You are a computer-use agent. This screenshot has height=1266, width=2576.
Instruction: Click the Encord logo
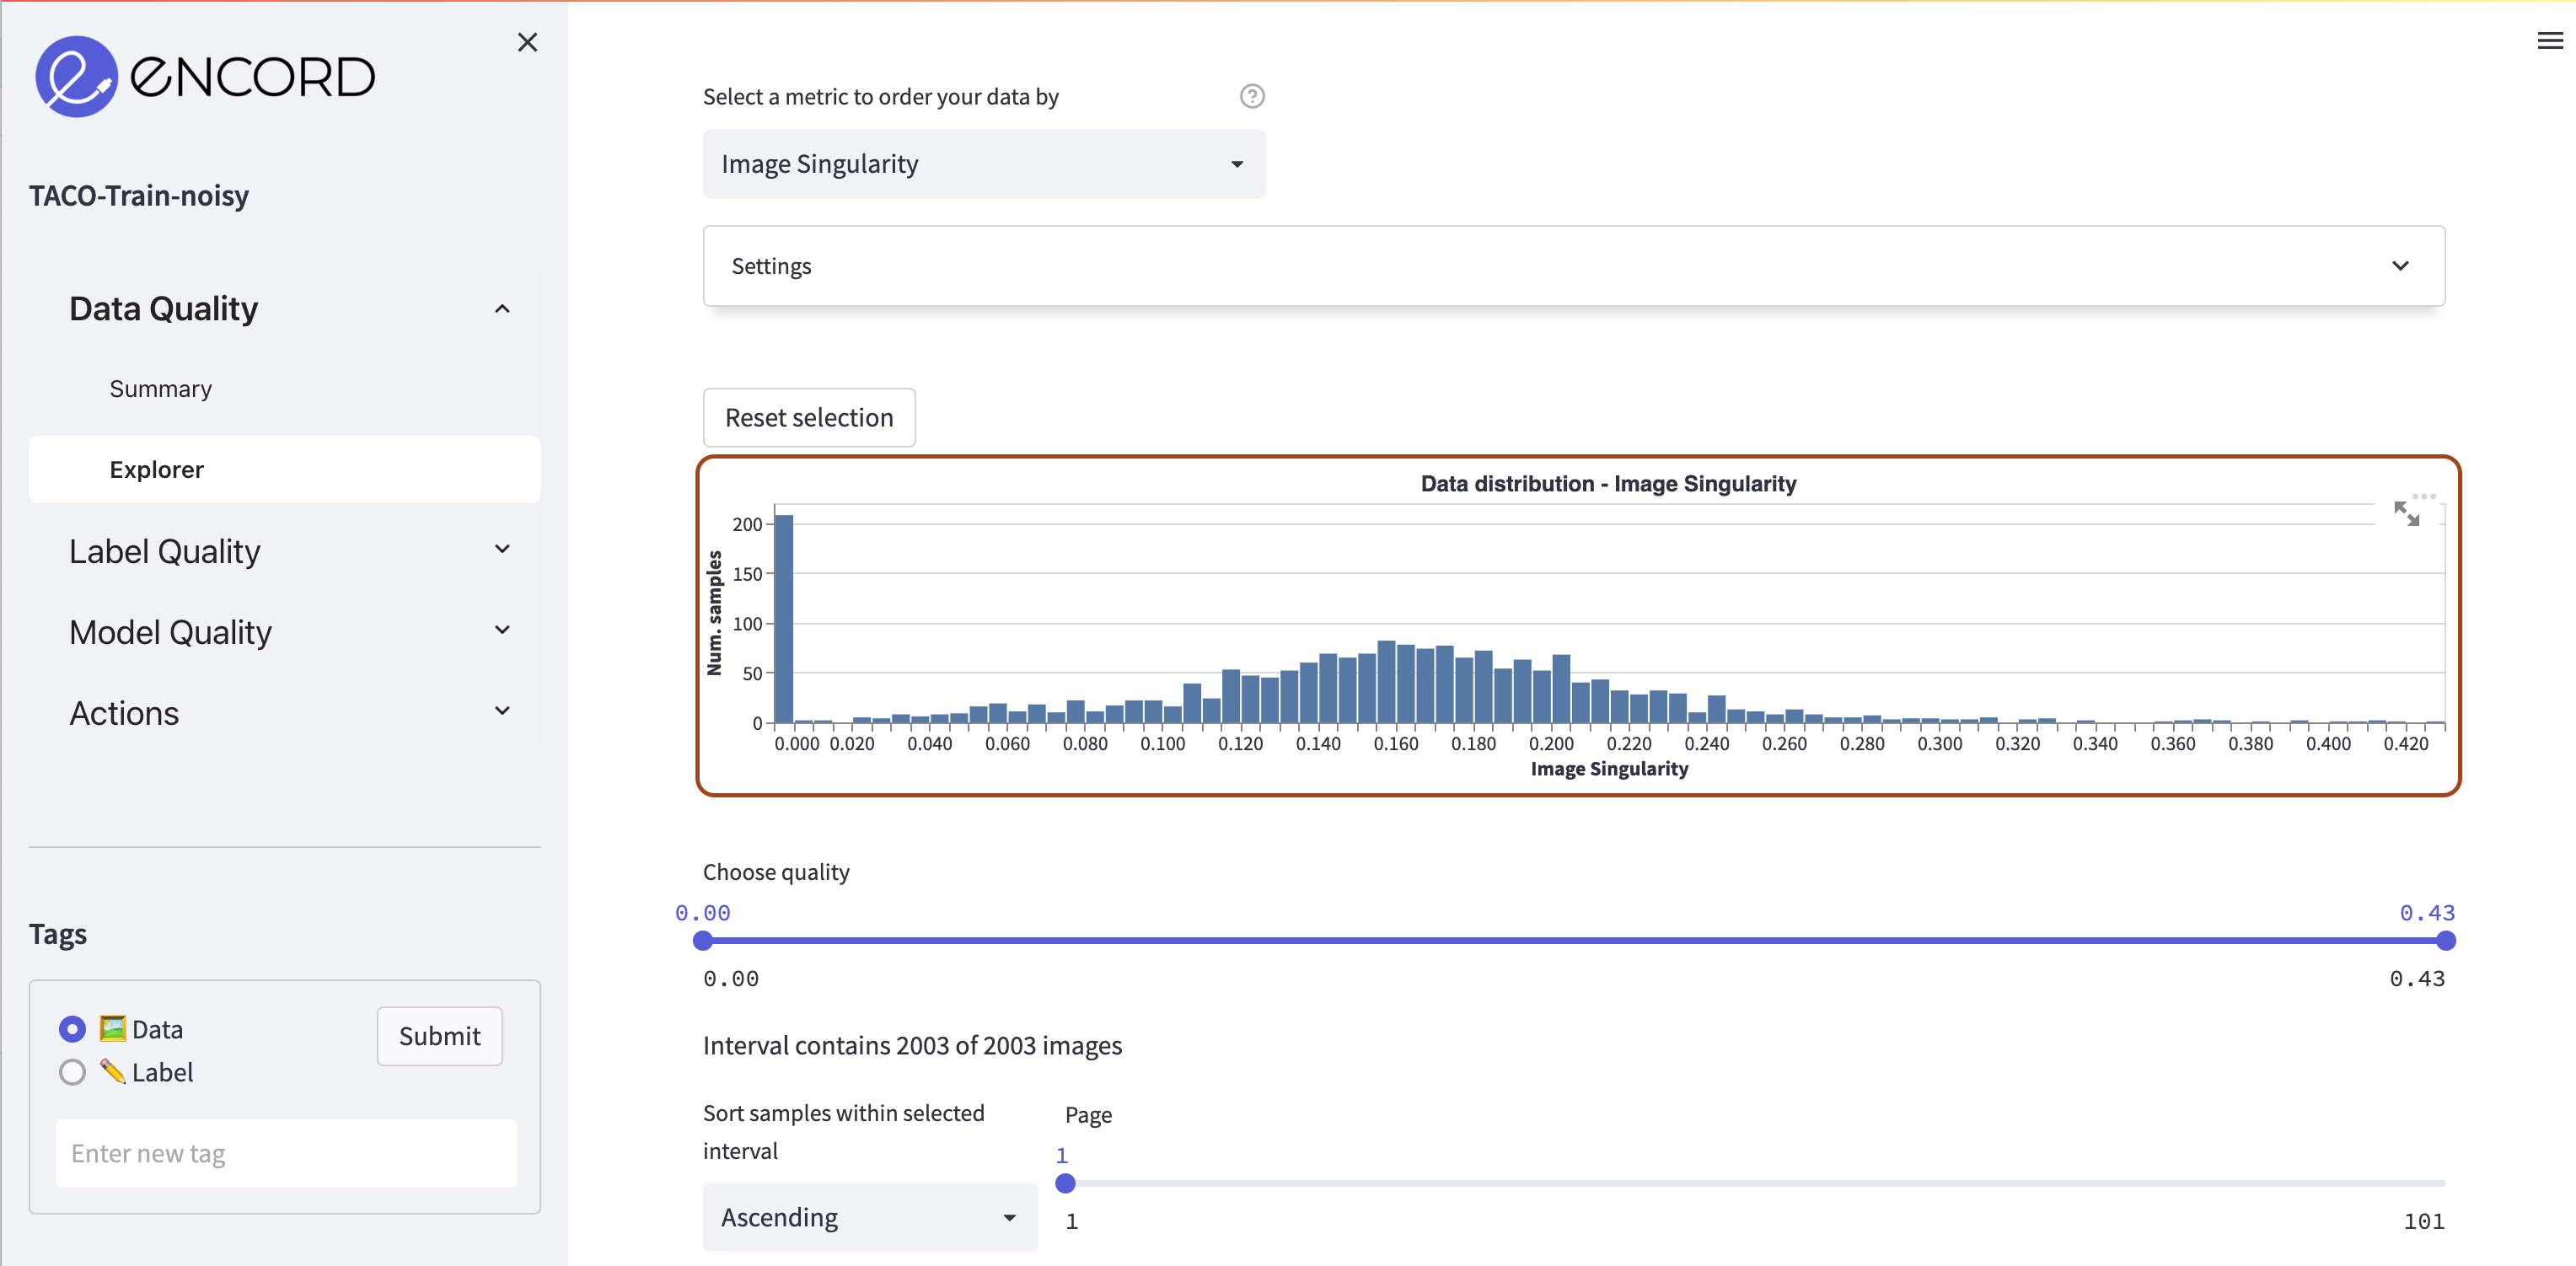[205, 77]
